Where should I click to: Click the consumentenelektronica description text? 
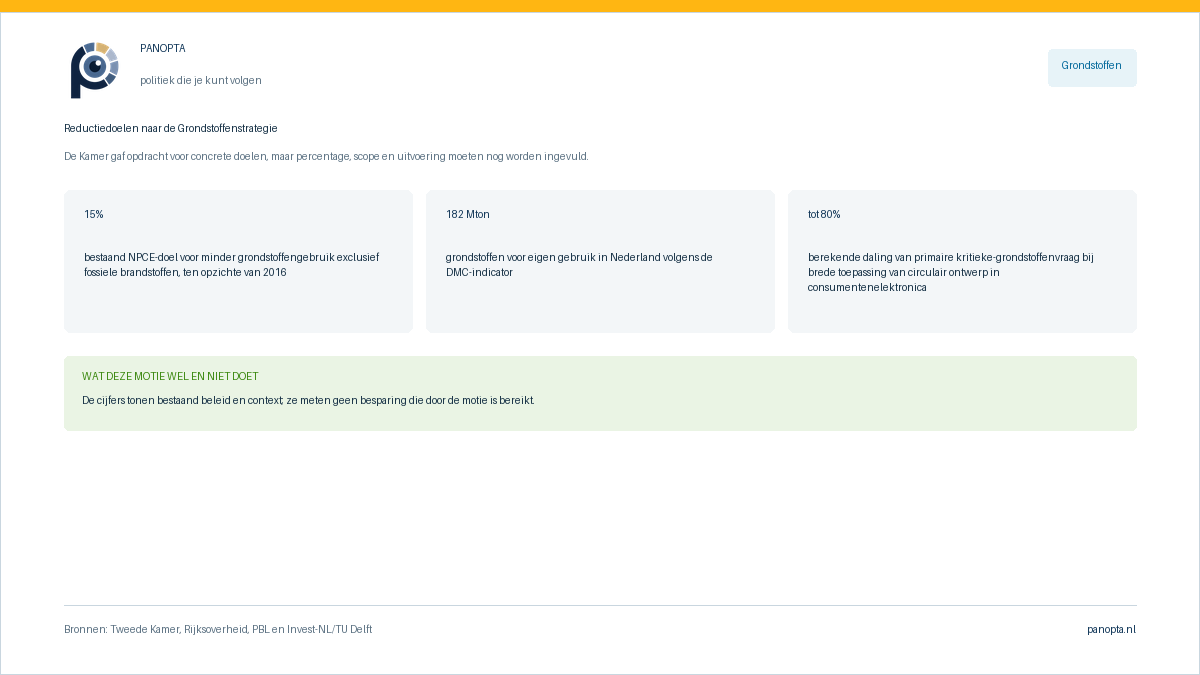[951, 272]
